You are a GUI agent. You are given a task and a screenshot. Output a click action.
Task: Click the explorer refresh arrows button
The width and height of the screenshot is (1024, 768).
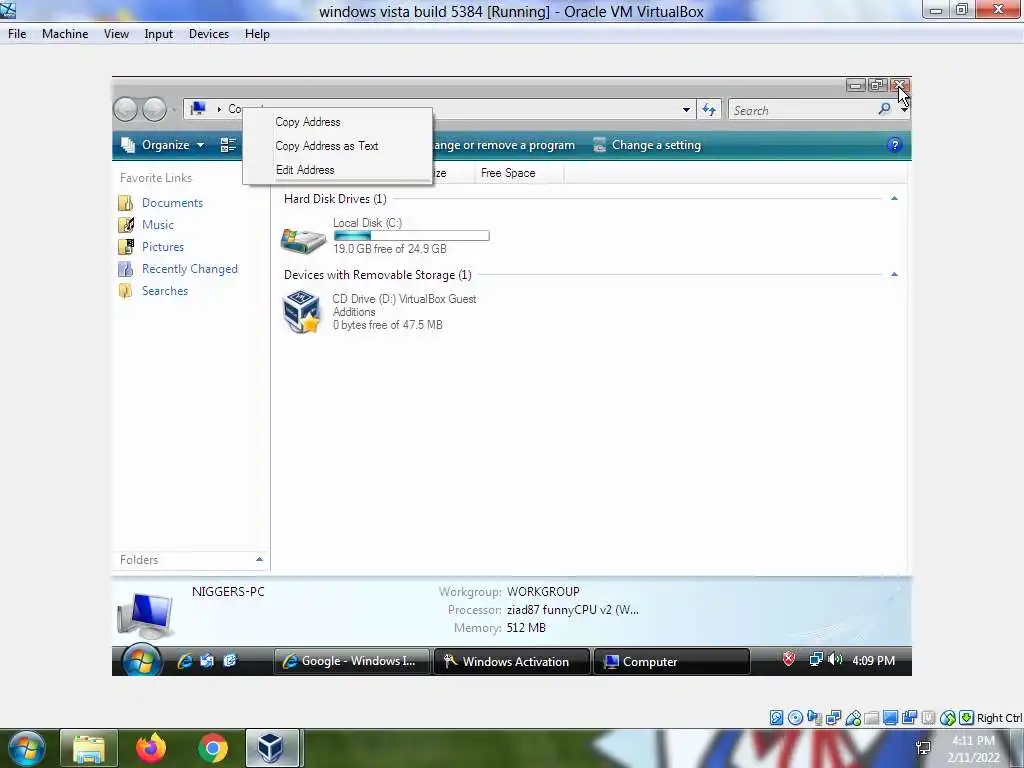[x=709, y=110]
